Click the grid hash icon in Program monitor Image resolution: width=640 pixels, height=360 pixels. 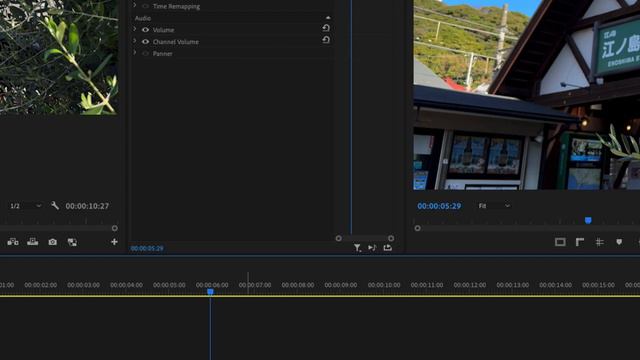599,242
